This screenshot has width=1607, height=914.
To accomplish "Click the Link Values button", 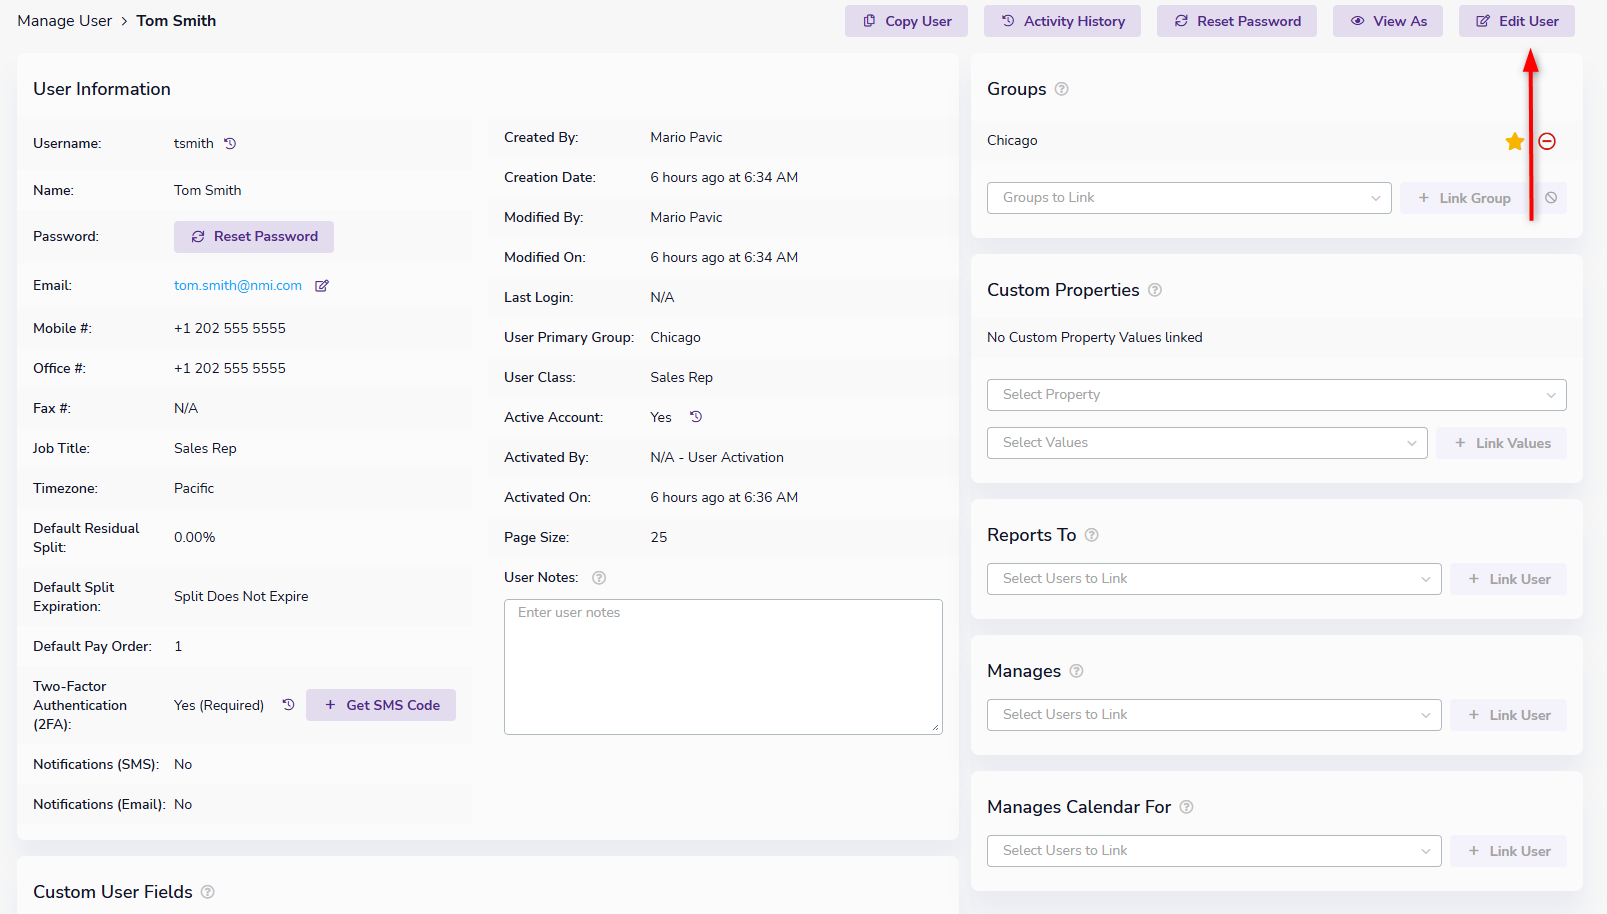I will tap(1501, 443).
